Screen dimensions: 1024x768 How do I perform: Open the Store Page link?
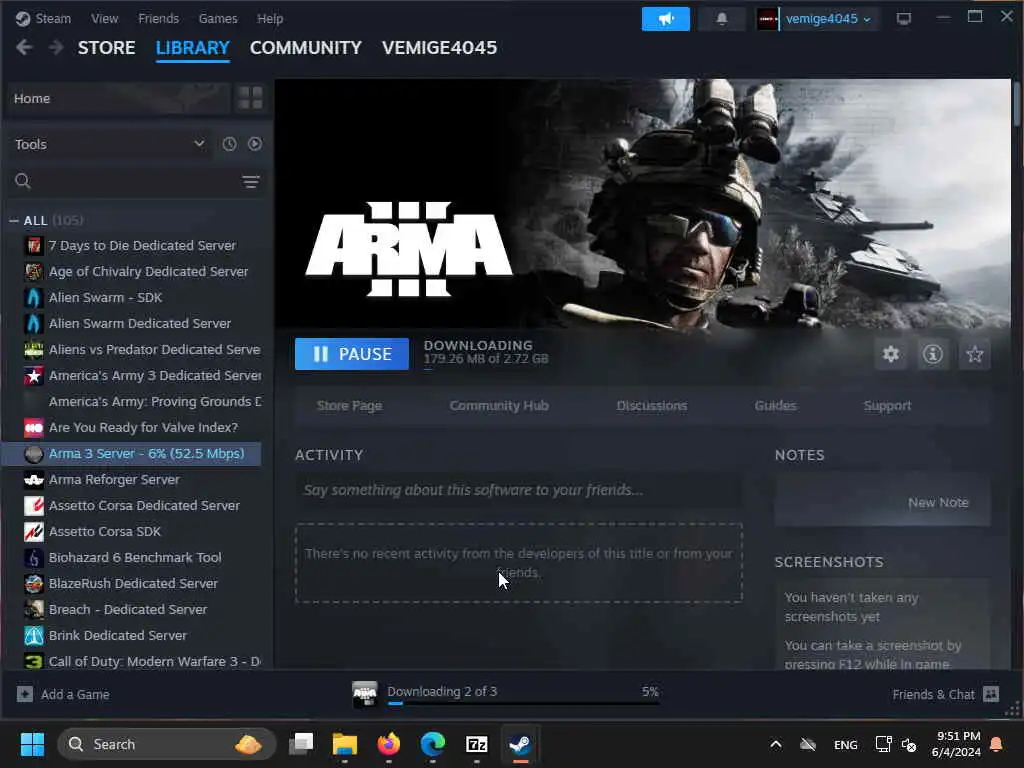coord(349,406)
